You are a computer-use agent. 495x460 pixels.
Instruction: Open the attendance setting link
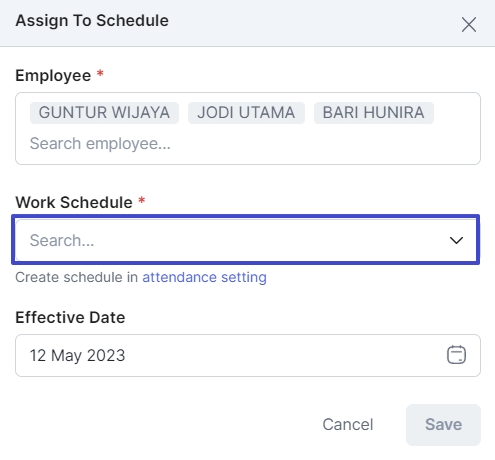click(204, 277)
